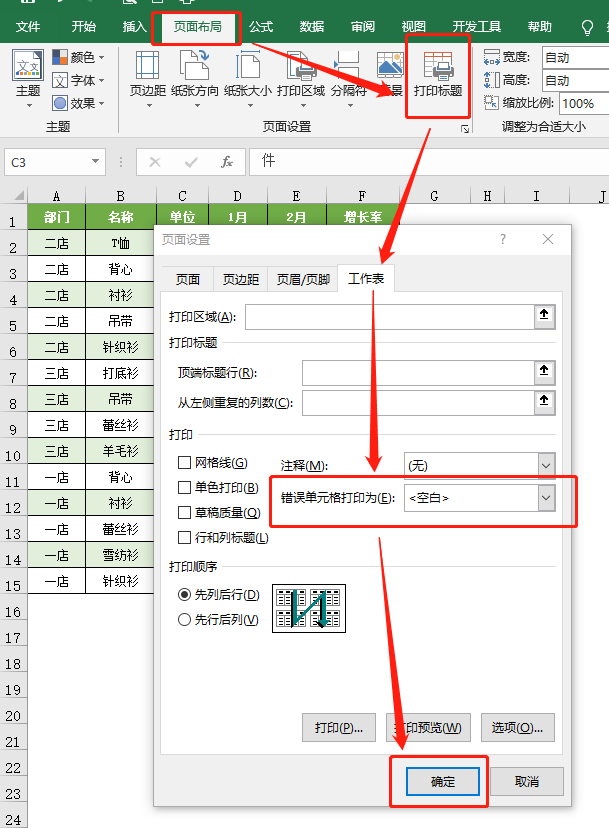Image resolution: width=609 pixels, height=828 pixels.
Task: Select the 先行后列 radio button
Action: coord(184,619)
